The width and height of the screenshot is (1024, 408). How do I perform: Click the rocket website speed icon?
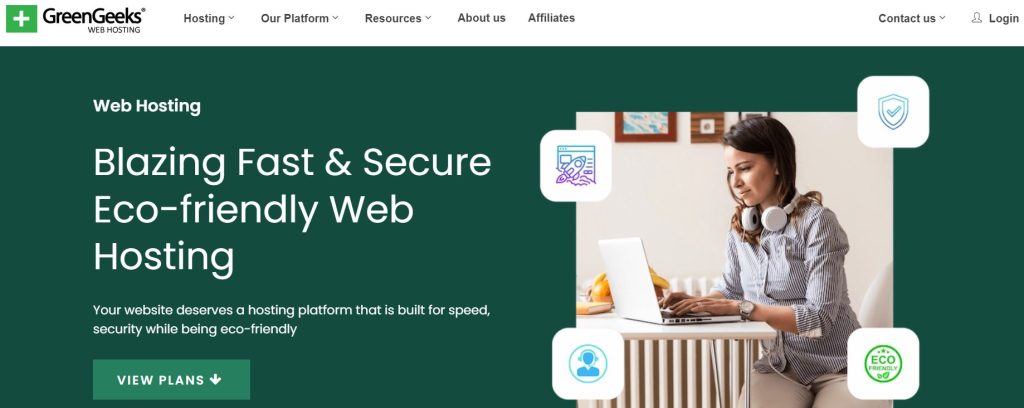(575, 166)
